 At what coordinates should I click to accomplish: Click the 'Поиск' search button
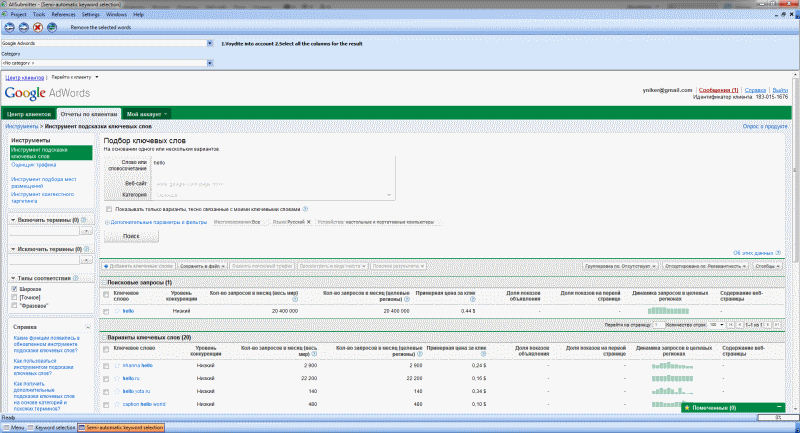(132, 236)
